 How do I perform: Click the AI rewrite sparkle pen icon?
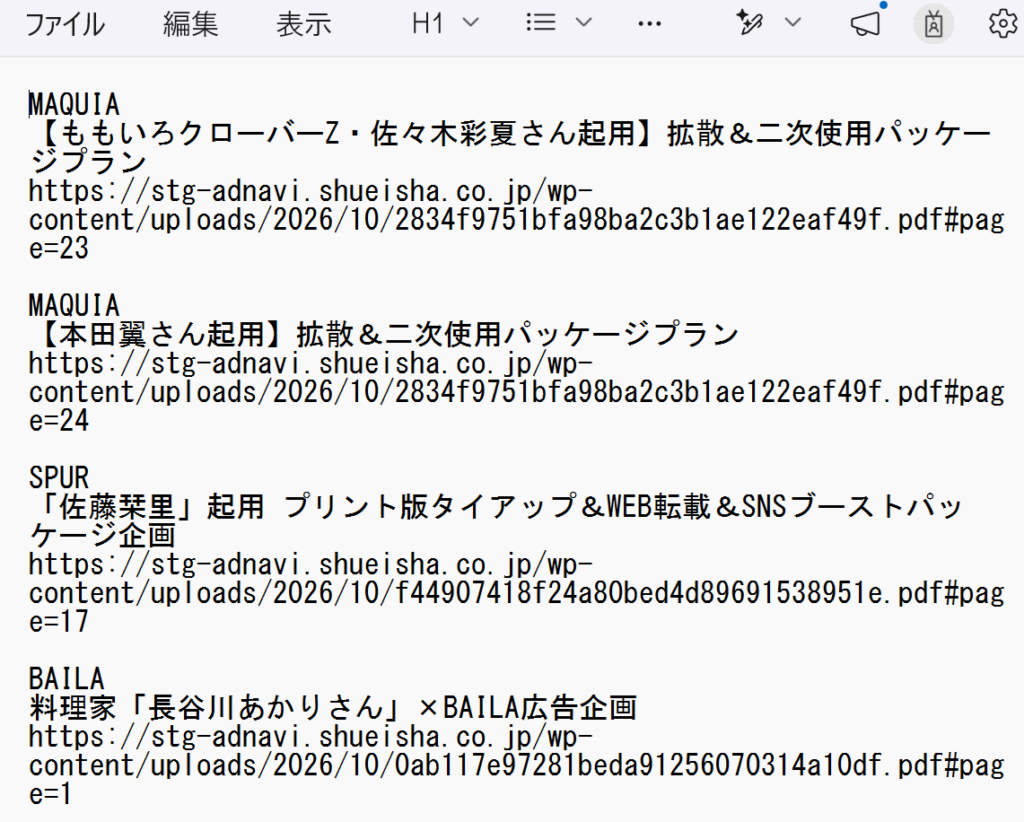click(749, 23)
